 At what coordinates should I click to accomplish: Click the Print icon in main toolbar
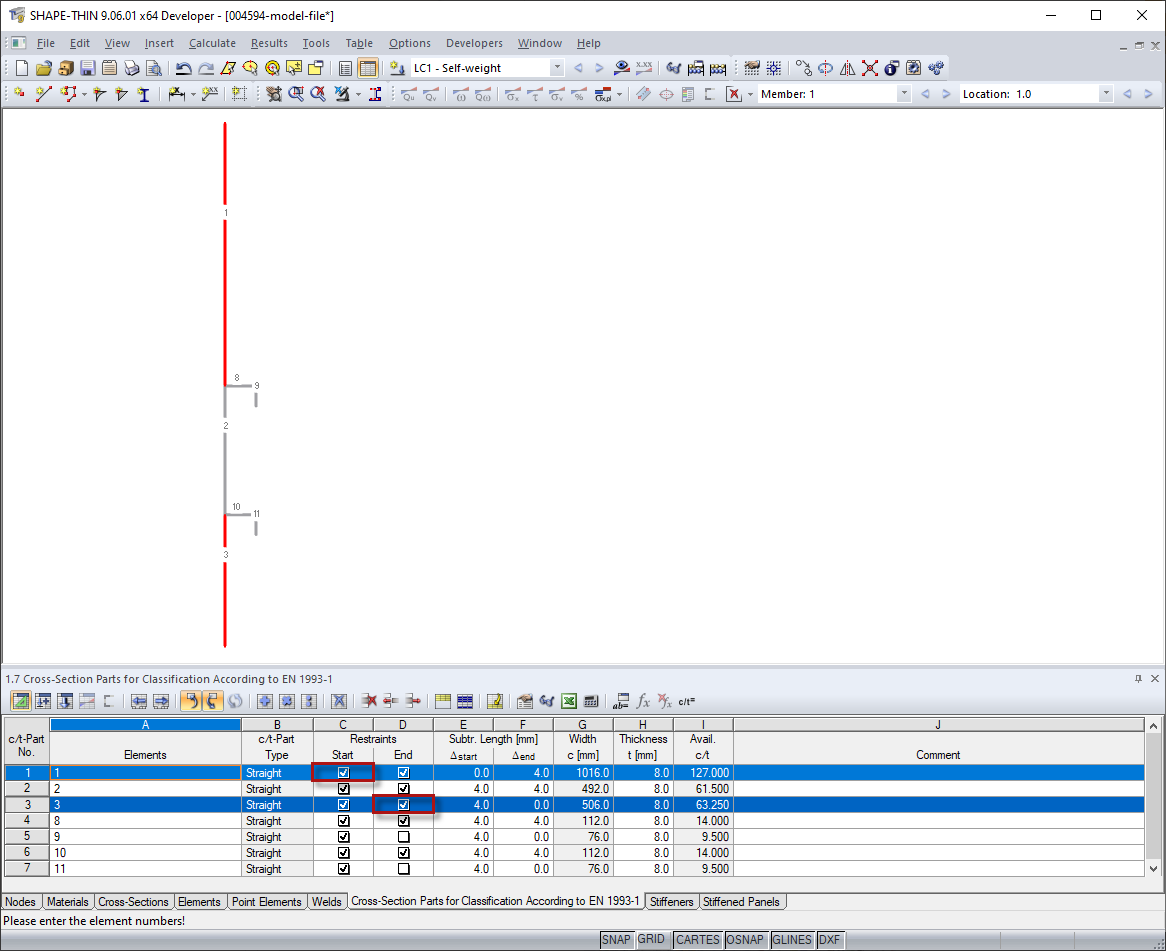132,68
